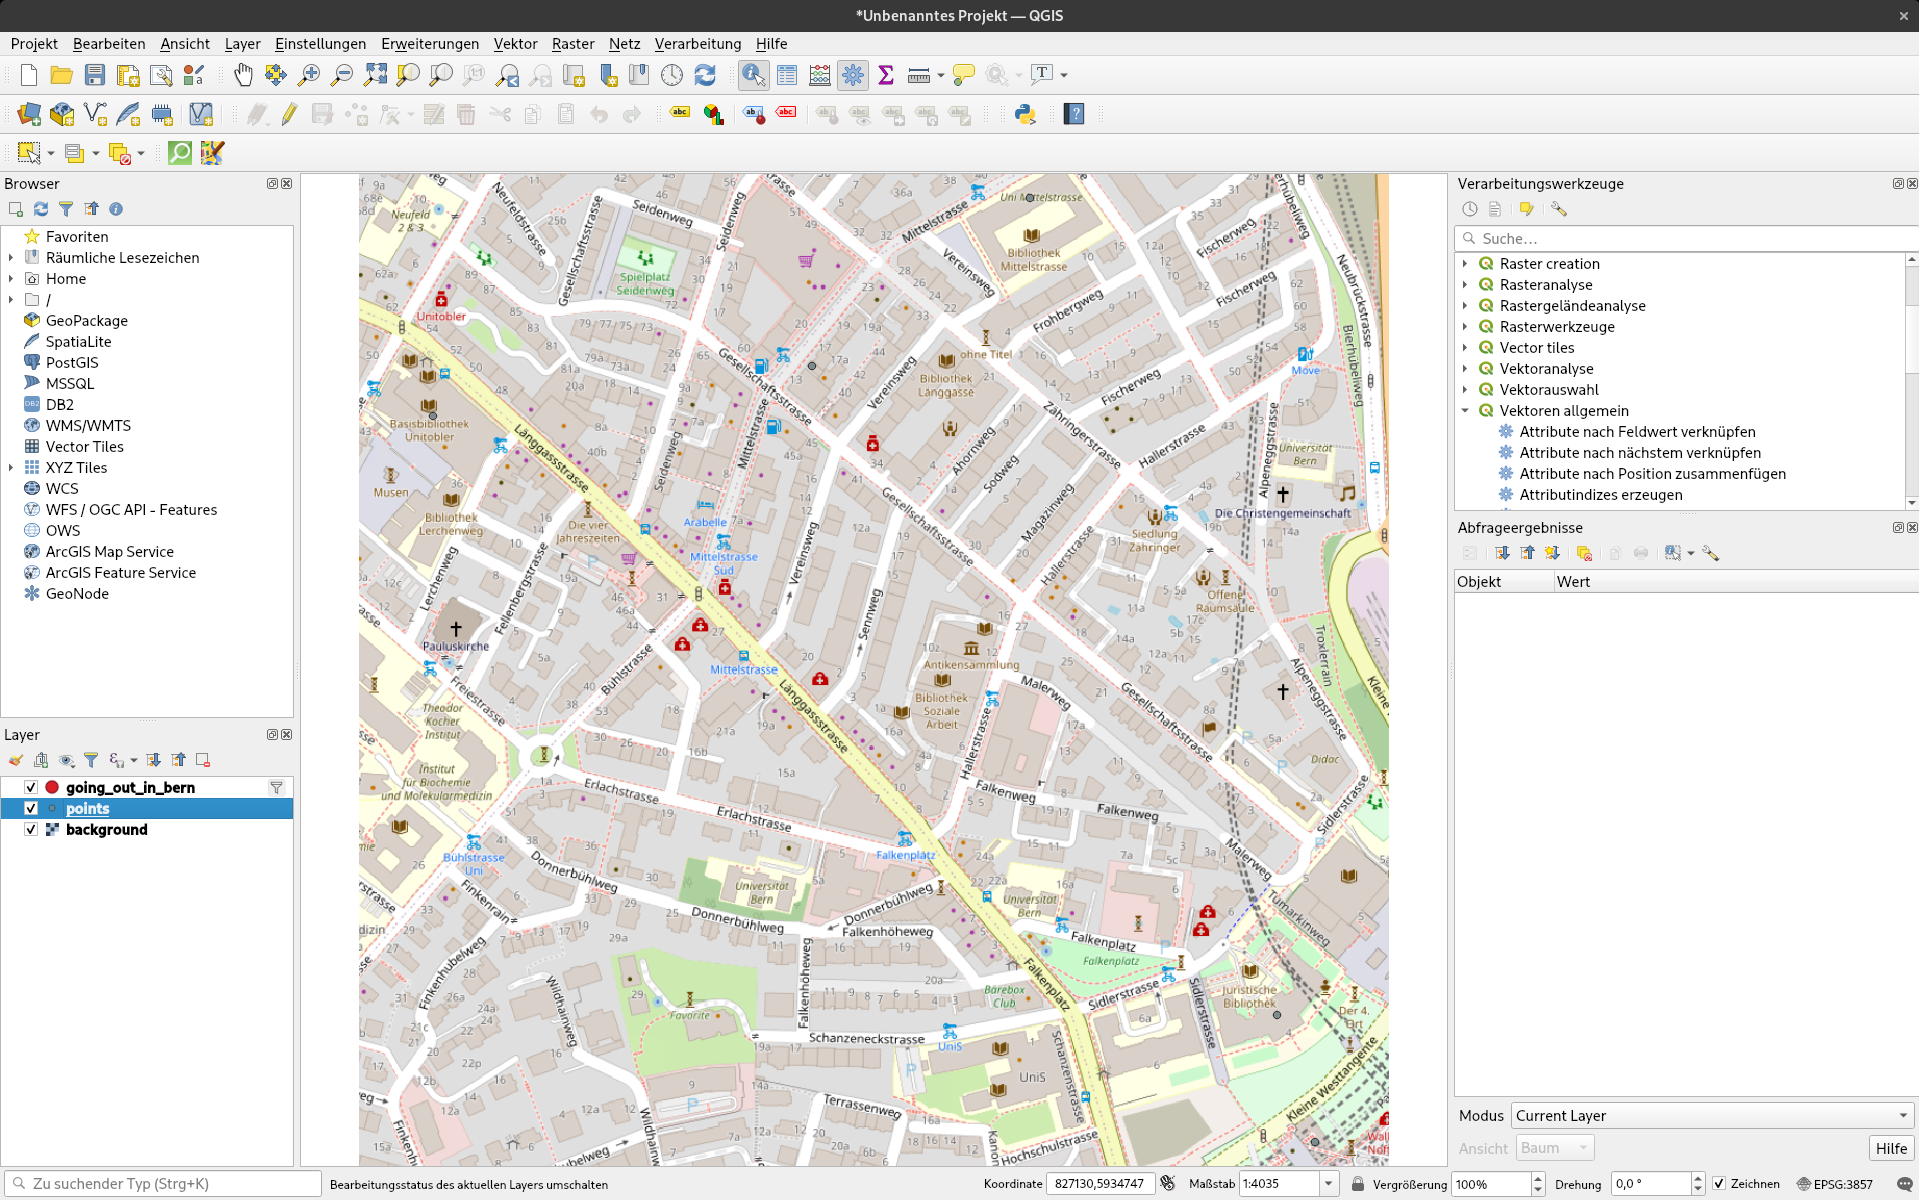Toggle visibility of going_out_in_bern layer

tap(31, 787)
